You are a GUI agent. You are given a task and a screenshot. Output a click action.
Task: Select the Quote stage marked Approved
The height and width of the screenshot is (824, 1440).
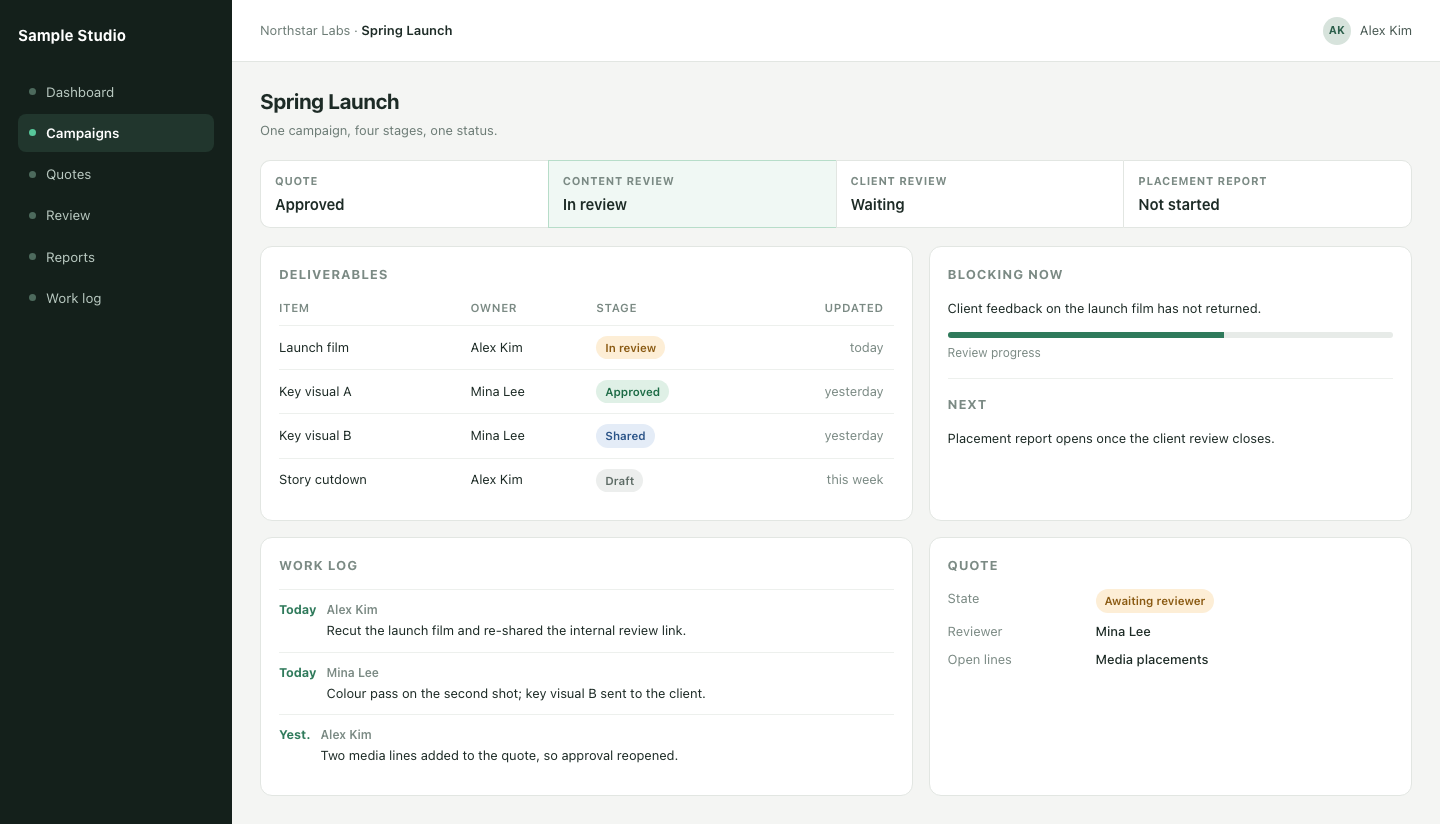405,194
